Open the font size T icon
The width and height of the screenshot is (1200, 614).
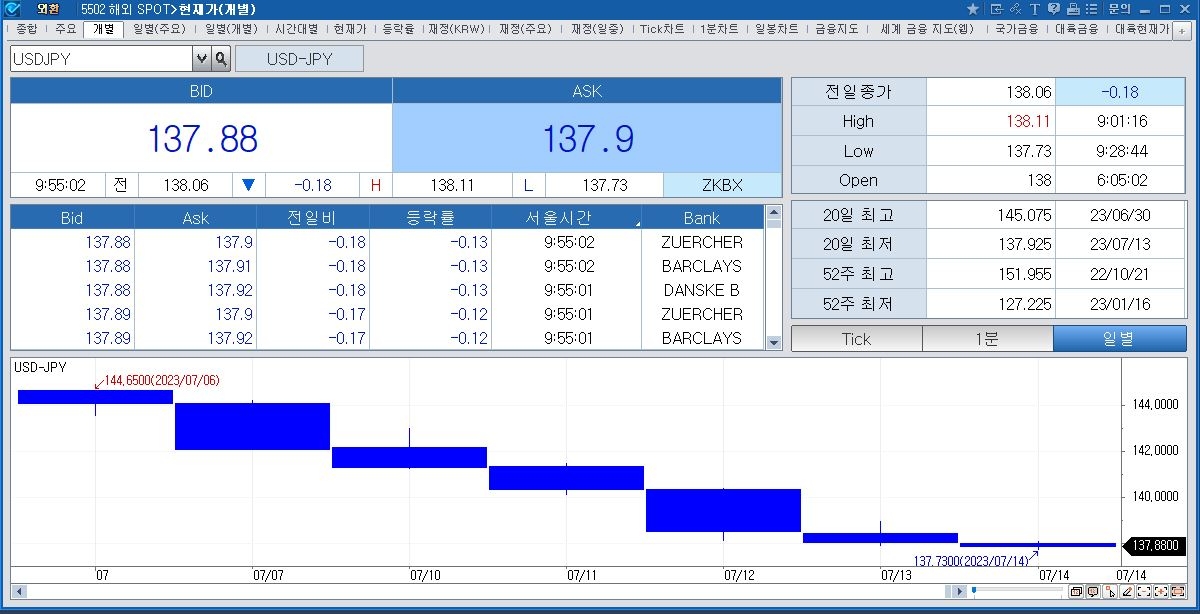click(1035, 9)
